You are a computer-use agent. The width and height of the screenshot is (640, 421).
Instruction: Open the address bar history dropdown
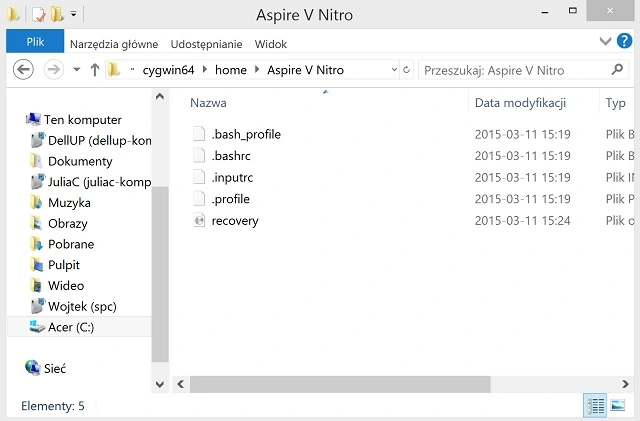click(391, 70)
